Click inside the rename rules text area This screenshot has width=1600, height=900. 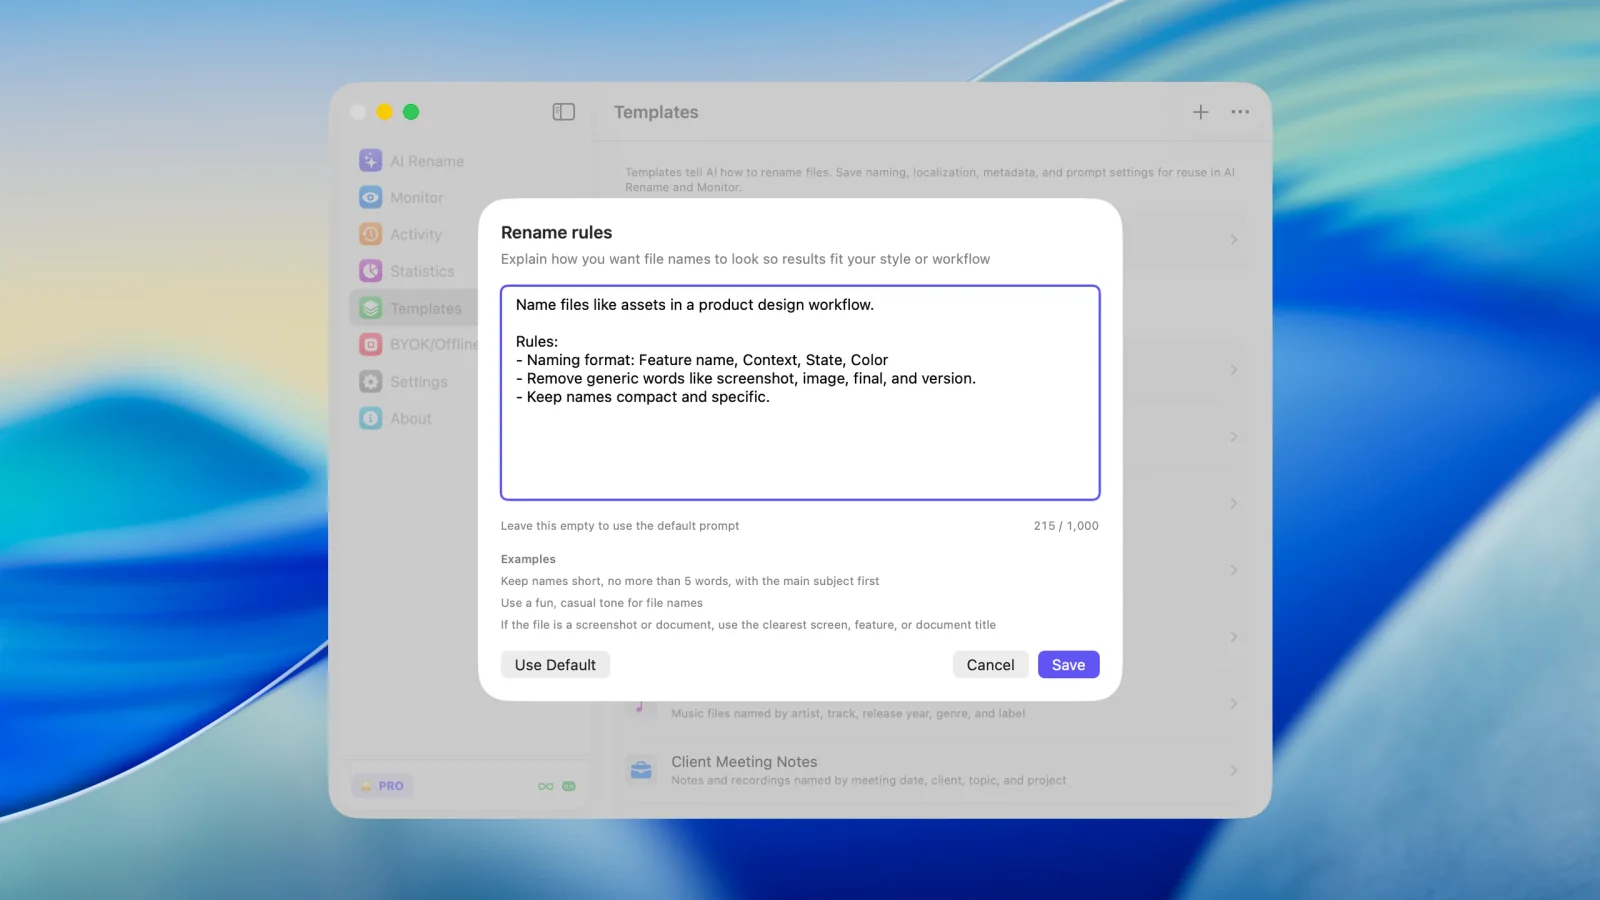[x=800, y=393]
